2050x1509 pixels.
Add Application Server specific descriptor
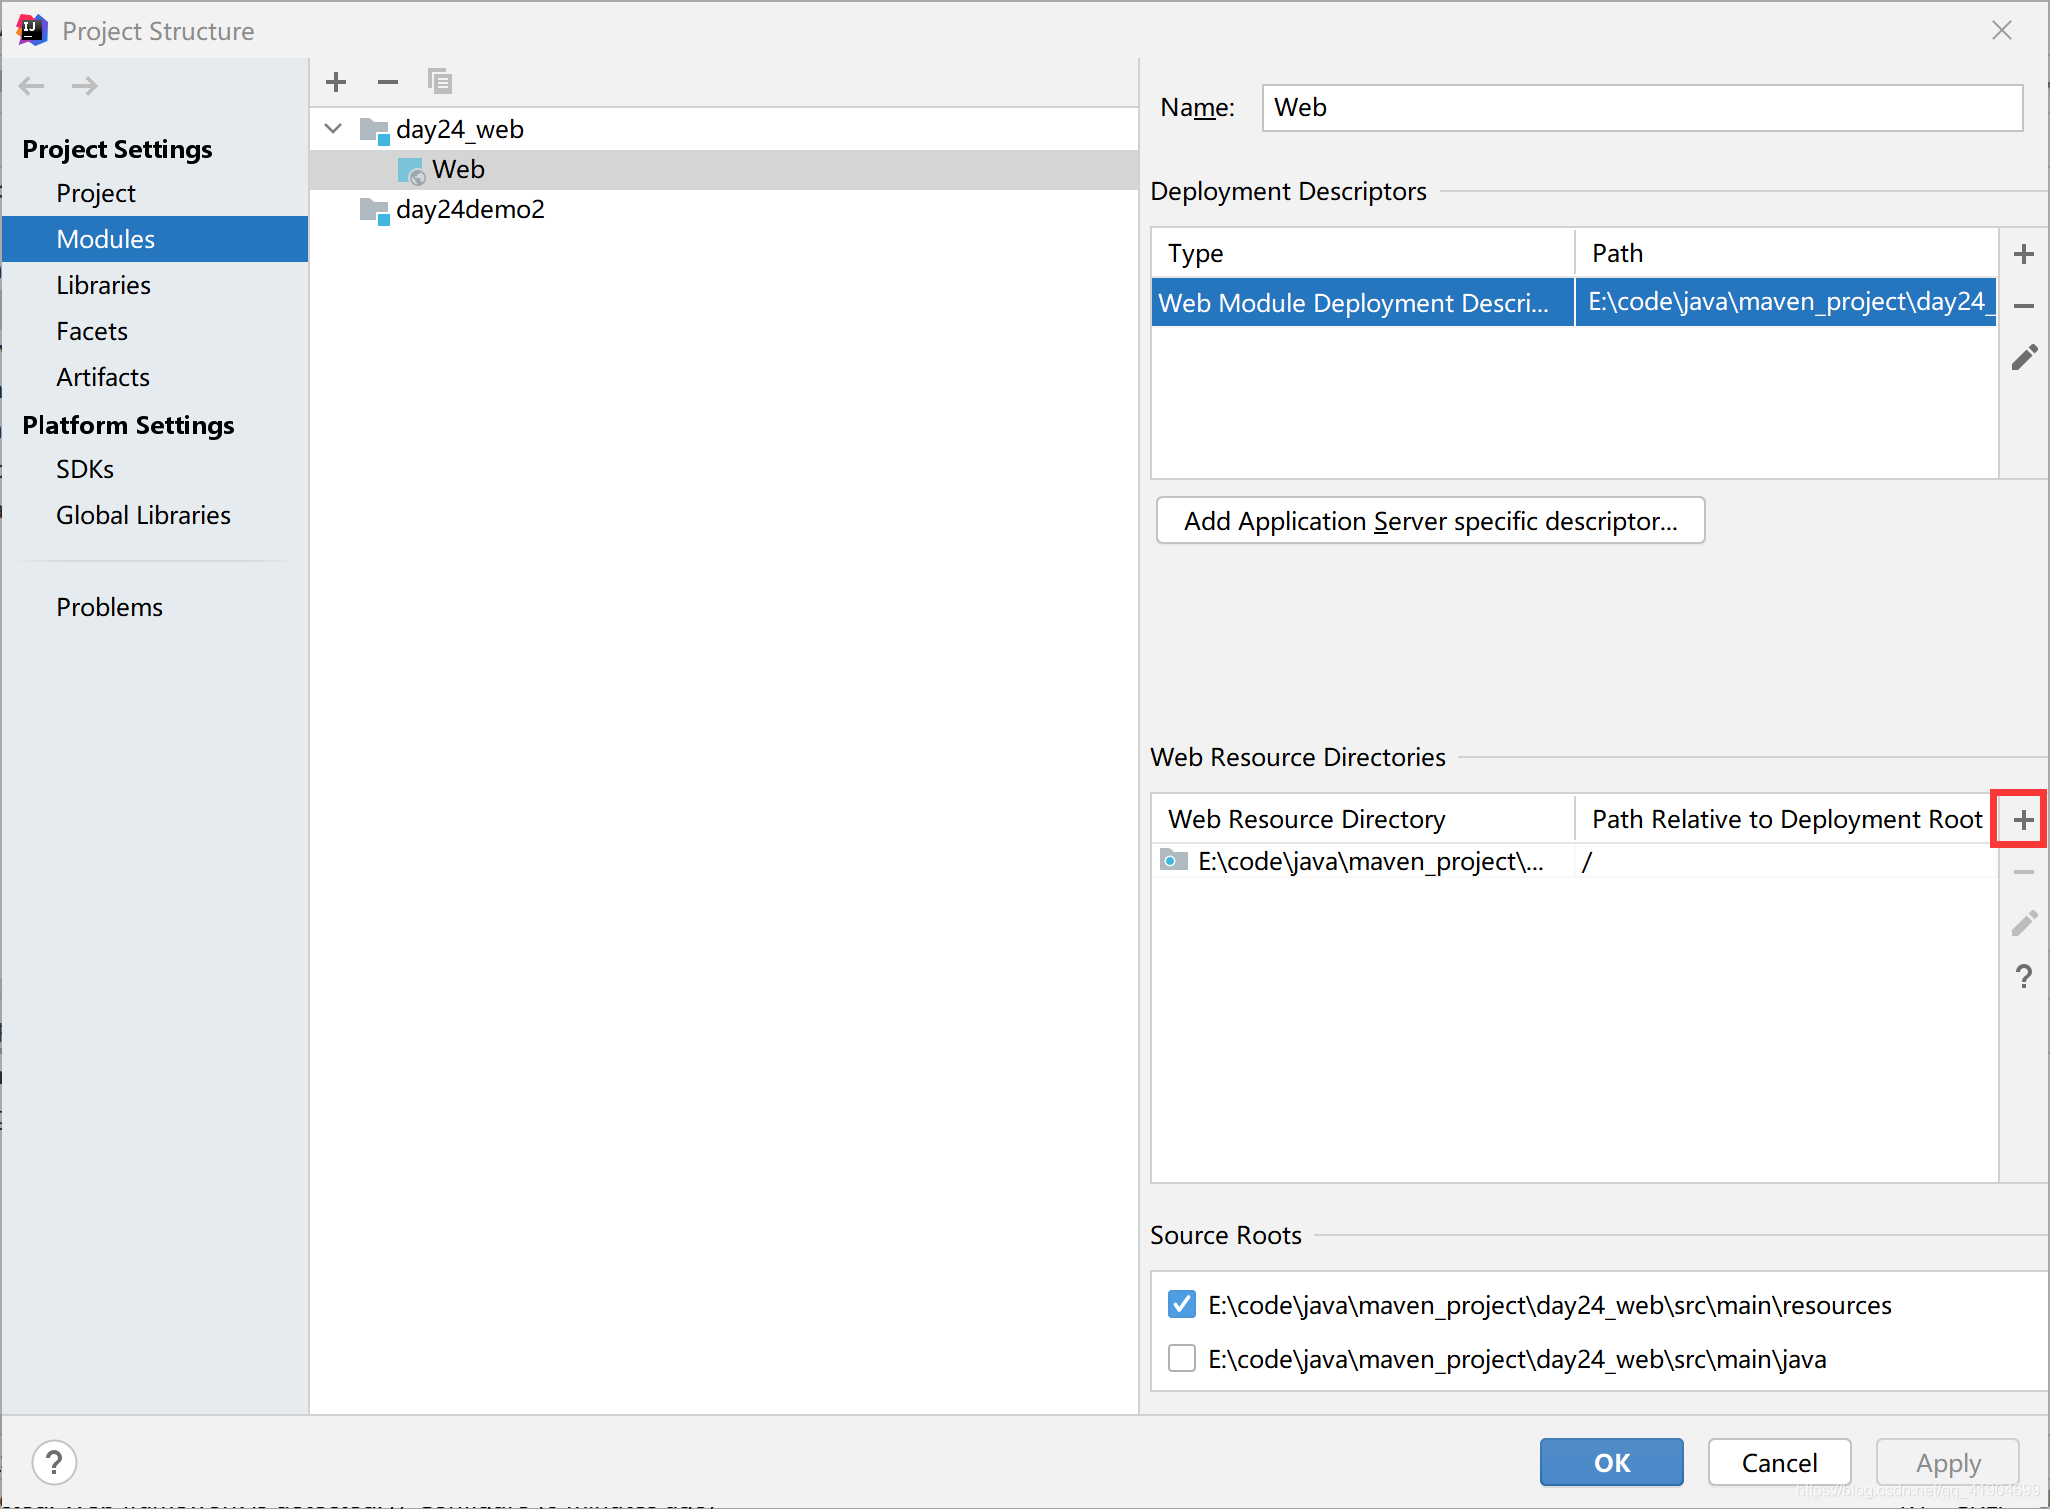click(1431, 521)
